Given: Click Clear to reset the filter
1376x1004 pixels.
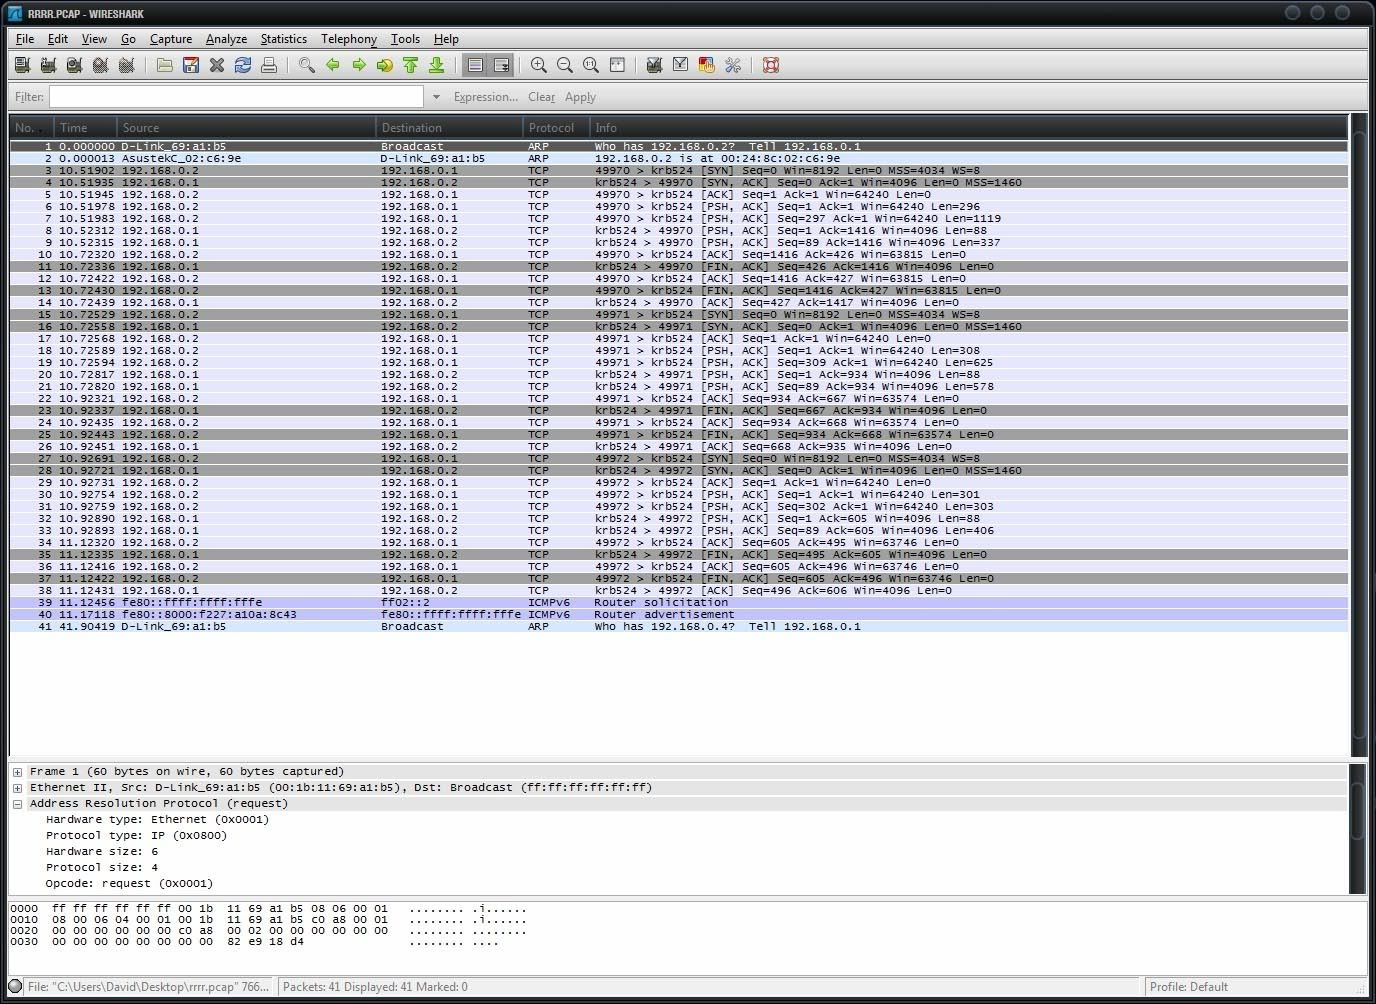Looking at the screenshot, I should point(541,97).
